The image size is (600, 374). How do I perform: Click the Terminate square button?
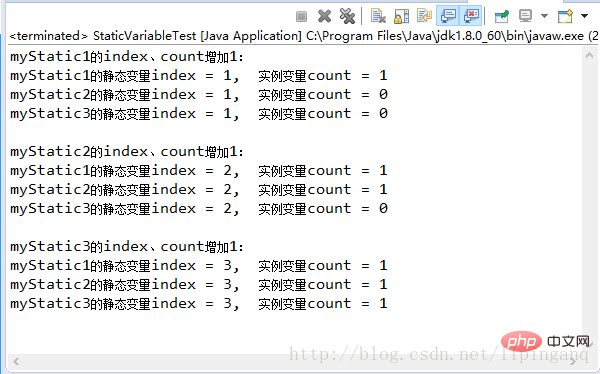click(x=302, y=16)
